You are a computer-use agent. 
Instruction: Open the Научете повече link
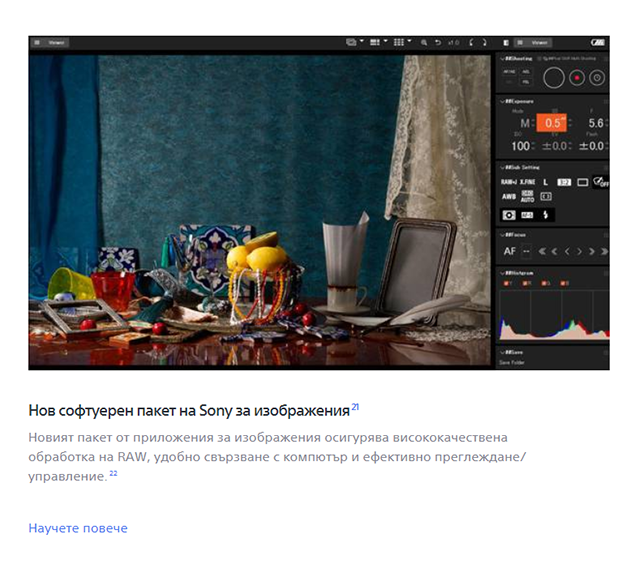tap(78, 528)
